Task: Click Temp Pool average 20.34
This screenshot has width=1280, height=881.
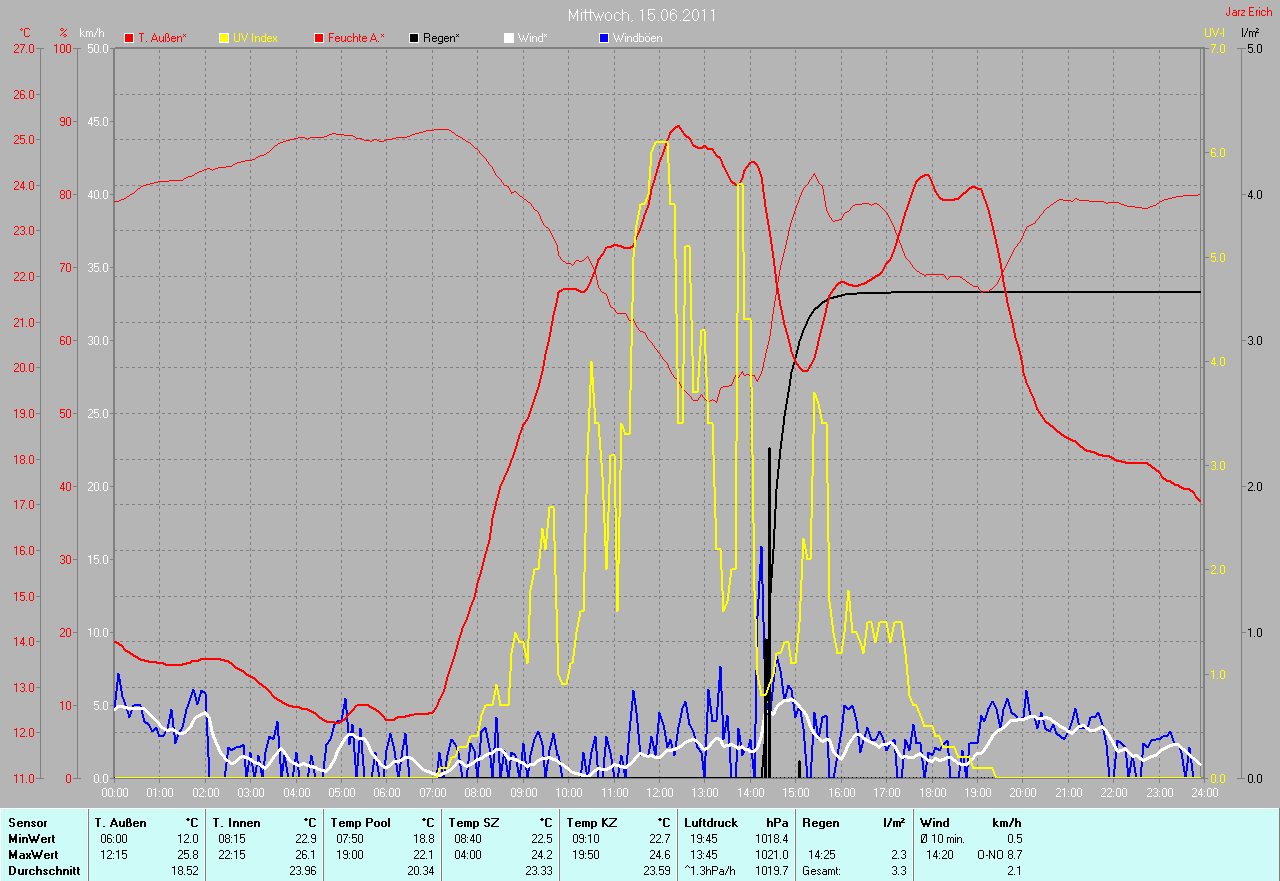Action: pyautogui.click(x=420, y=871)
